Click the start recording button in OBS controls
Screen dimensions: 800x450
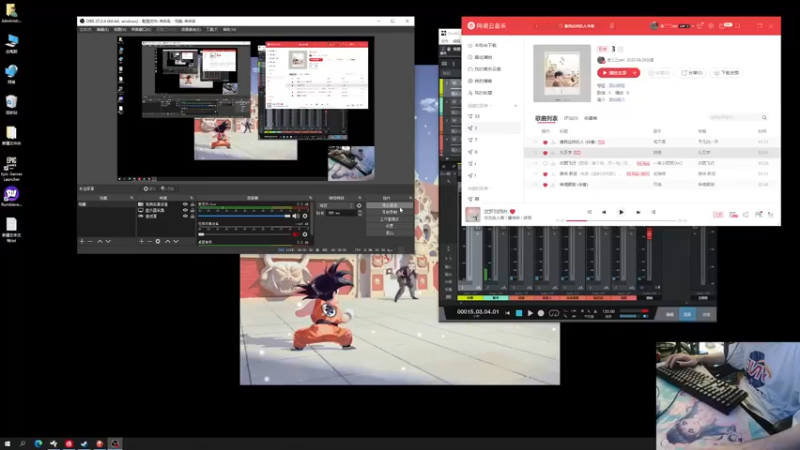click(389, 212)
